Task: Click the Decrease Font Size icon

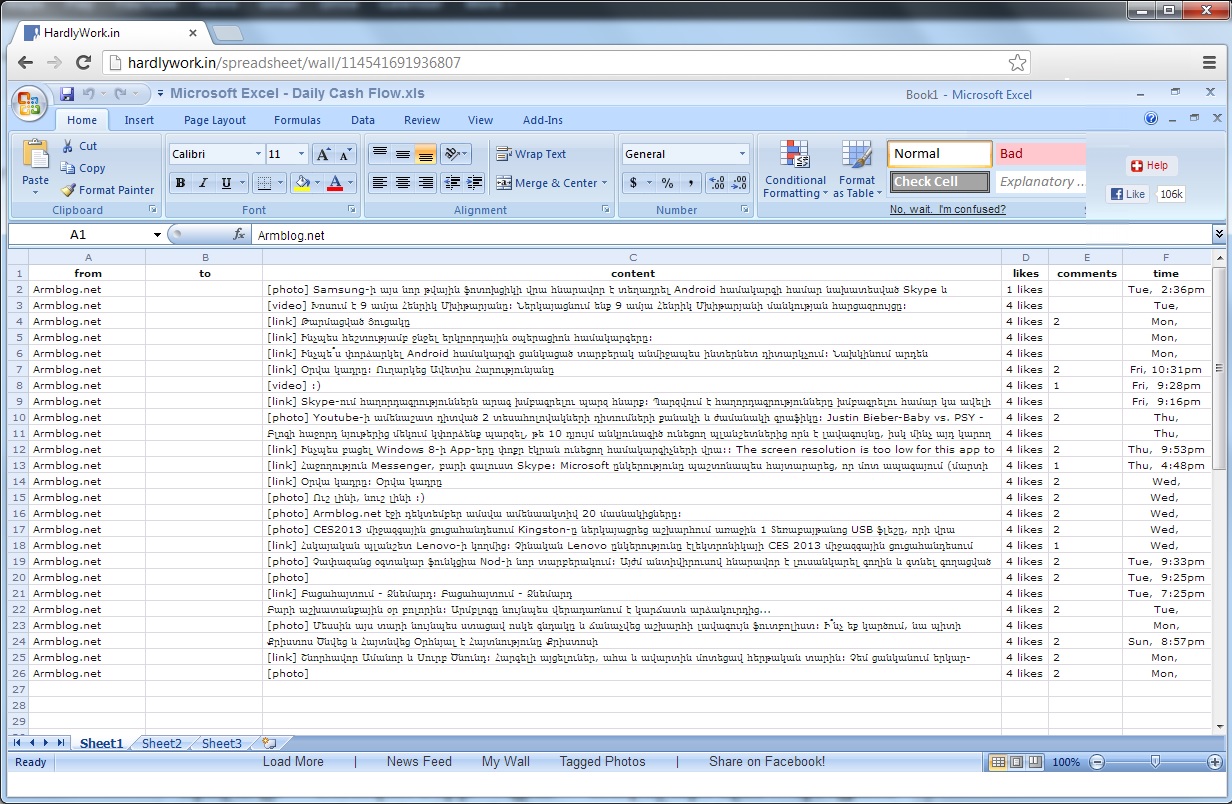Action: (x=346, y=154)
